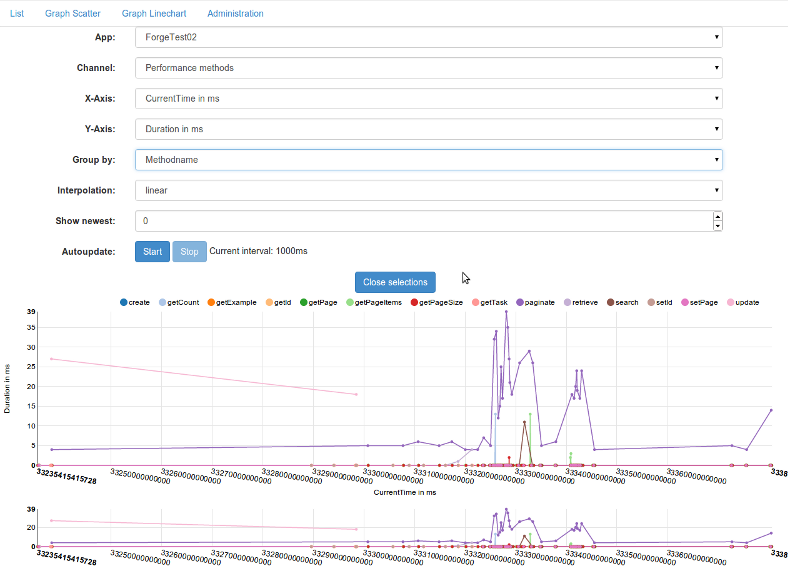788x576 pixels.
Task: Switch to Graph Scatter tab
Action: point(72,14)
